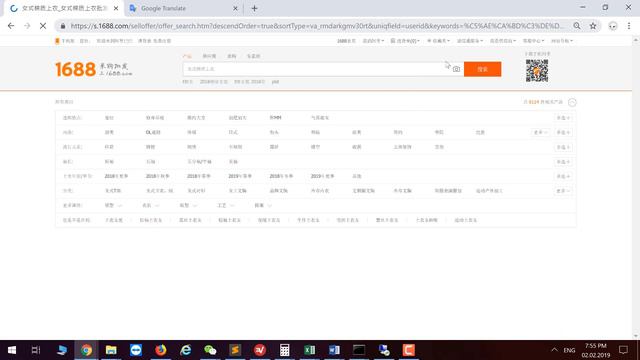Enable multi-select in the OL通勤 row
The image size is (640, 360).
pyautogui.click(x=563, y=132)
